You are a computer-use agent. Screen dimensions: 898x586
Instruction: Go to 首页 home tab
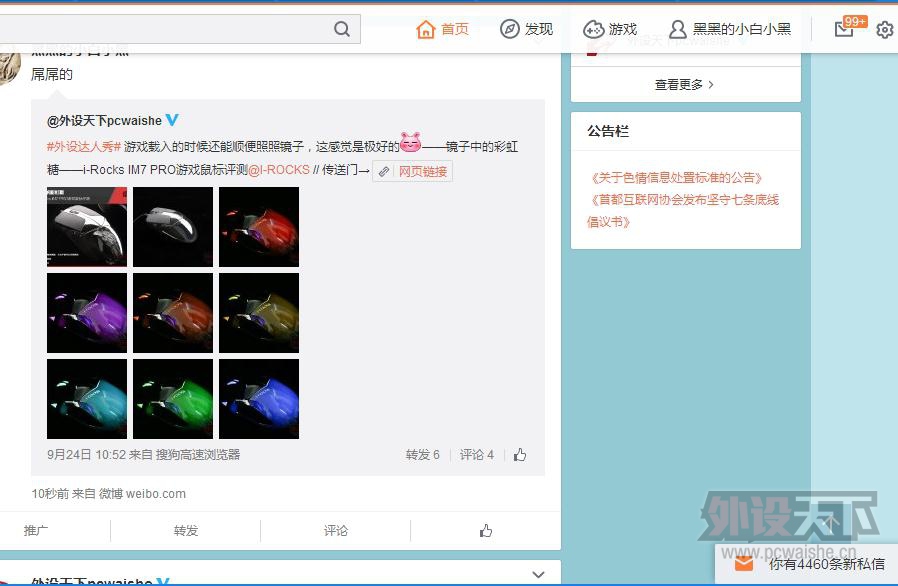[443, 29]
